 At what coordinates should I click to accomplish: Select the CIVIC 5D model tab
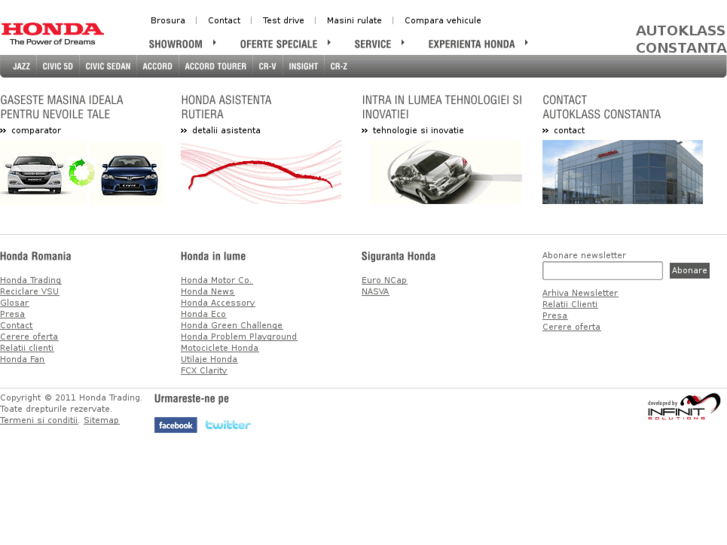point(58,66)
